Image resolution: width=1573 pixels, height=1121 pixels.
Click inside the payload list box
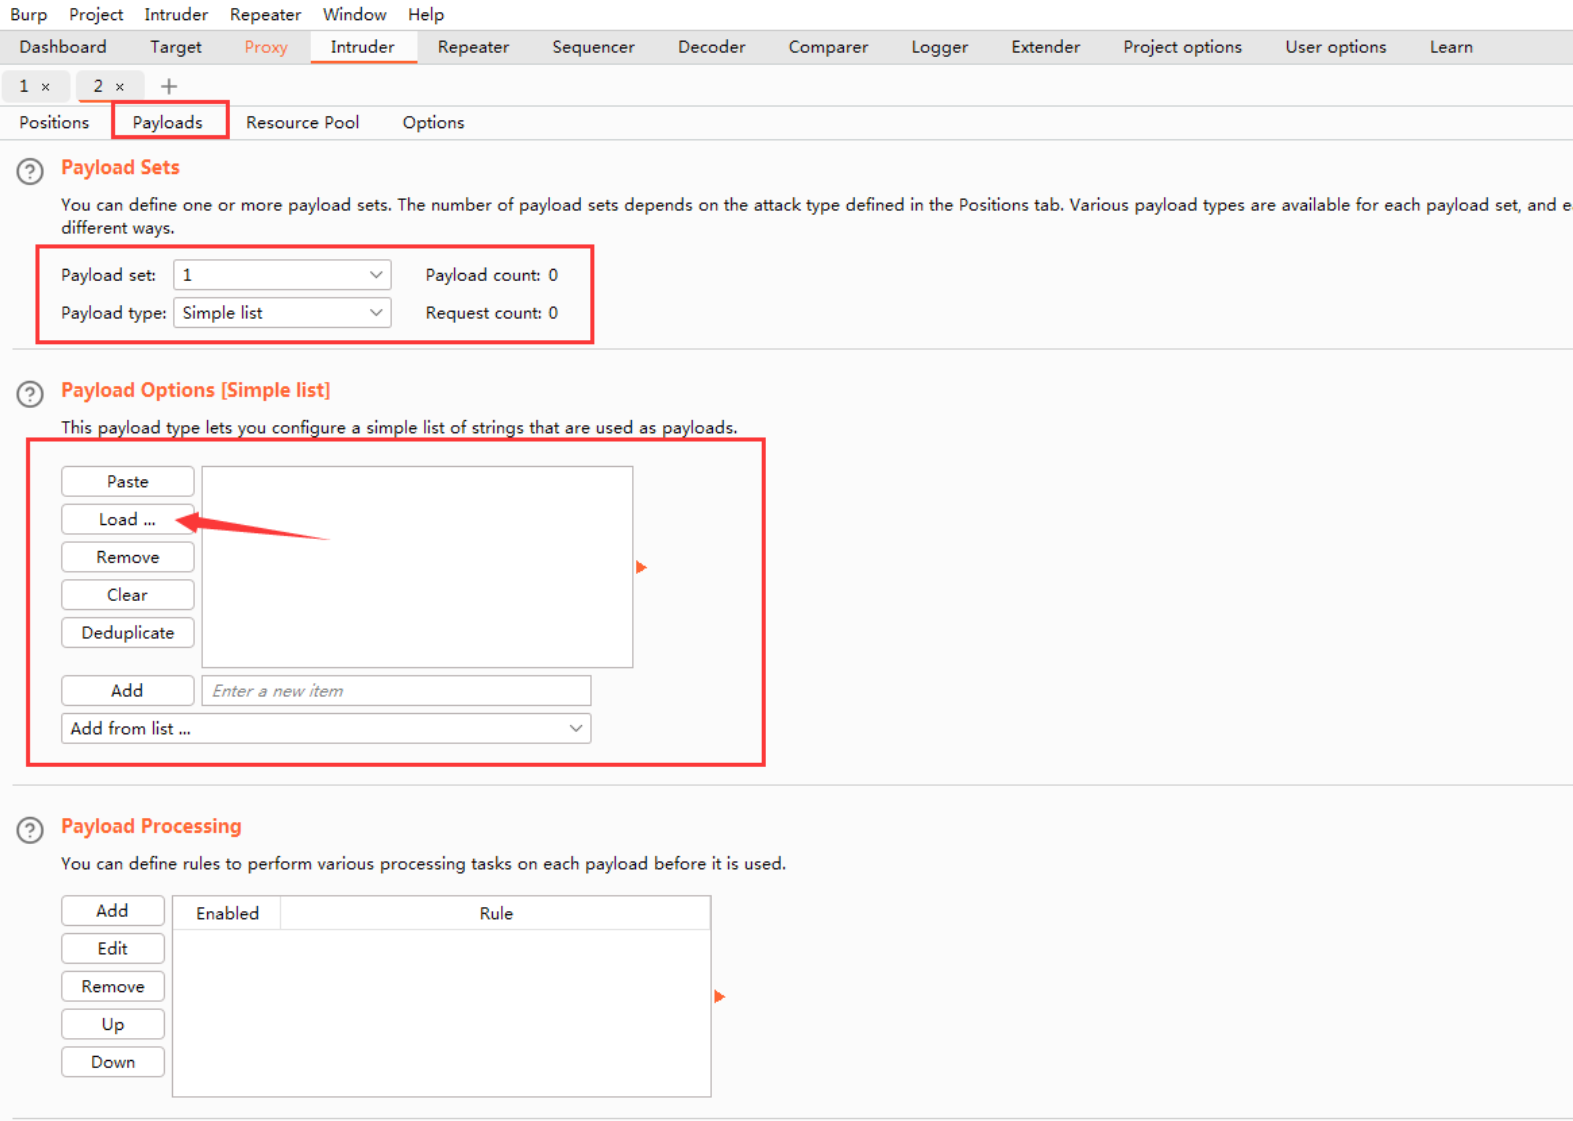click(417, 566)
